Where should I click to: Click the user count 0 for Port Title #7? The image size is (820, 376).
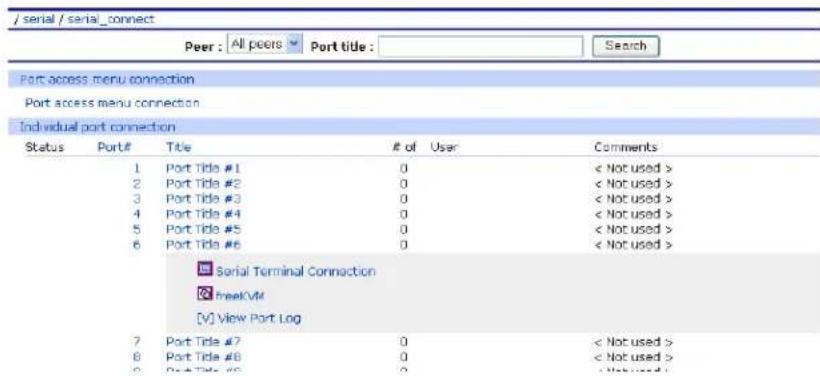(403, 341)
